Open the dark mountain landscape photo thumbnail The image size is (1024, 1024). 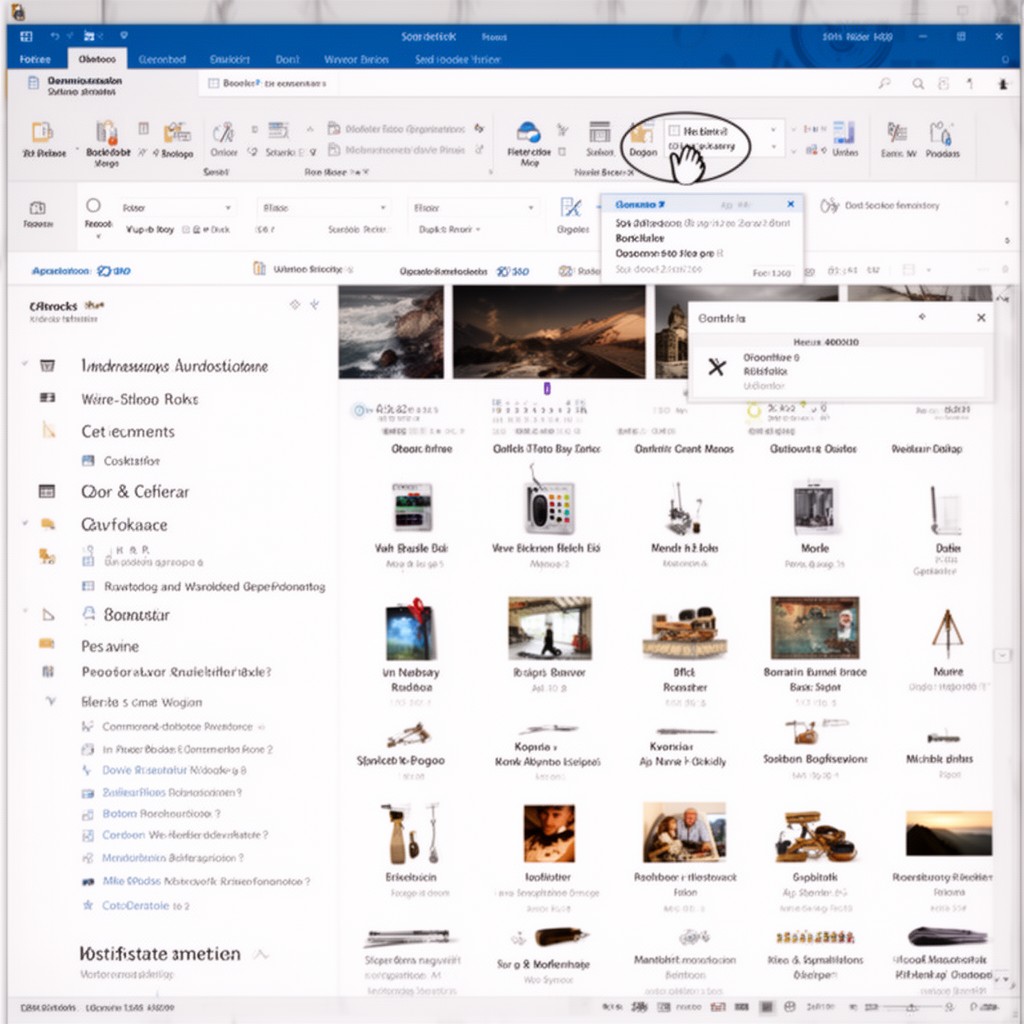(549, 332)
